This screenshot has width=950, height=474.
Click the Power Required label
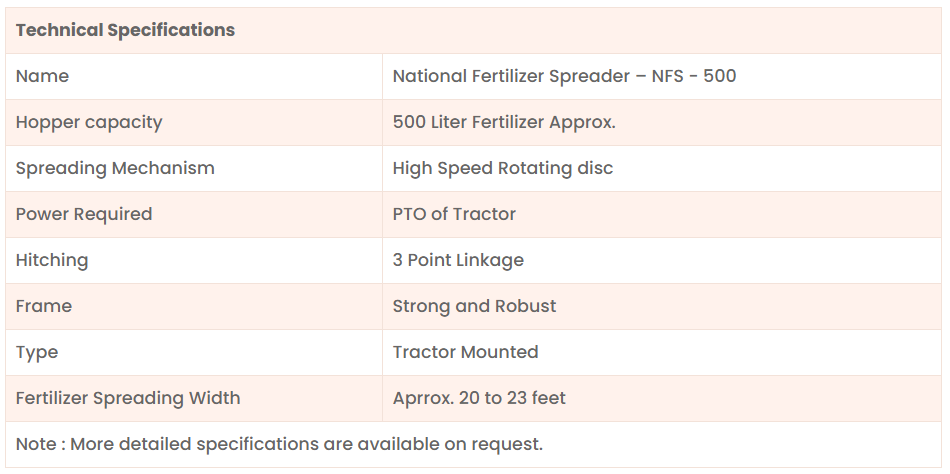[x=84, y=214]
